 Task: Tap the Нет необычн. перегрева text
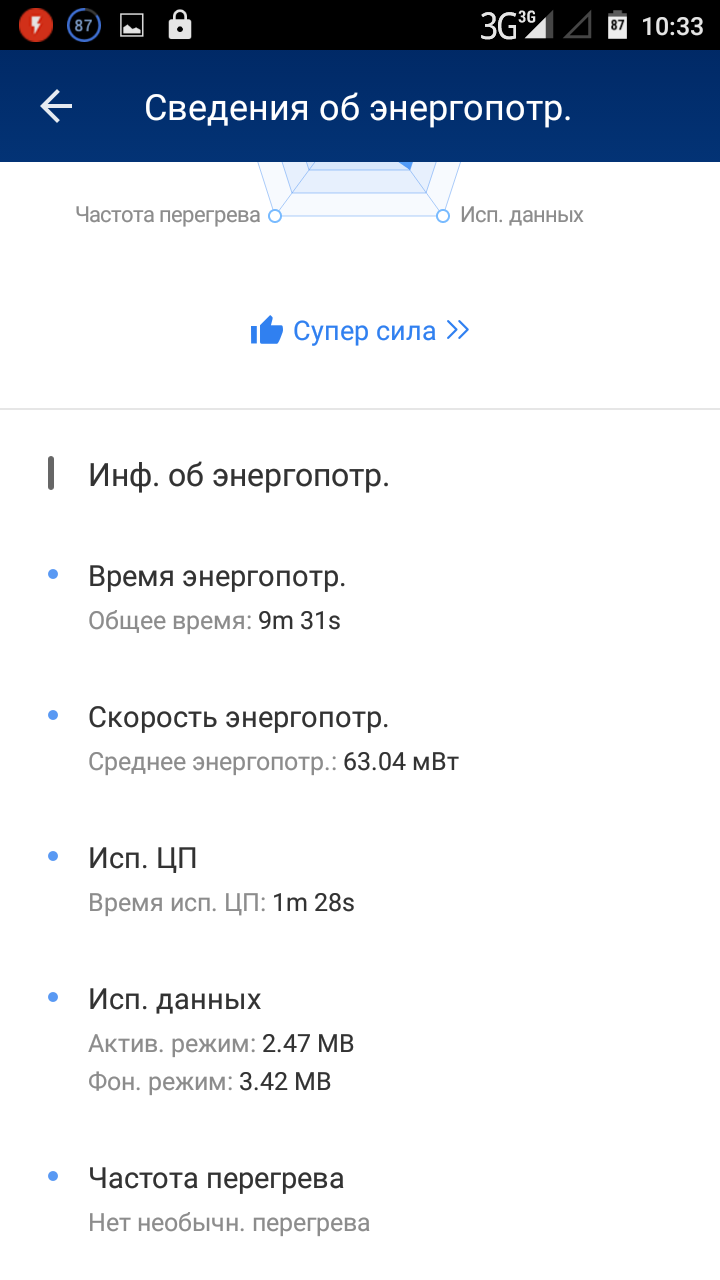[229, 1222]
